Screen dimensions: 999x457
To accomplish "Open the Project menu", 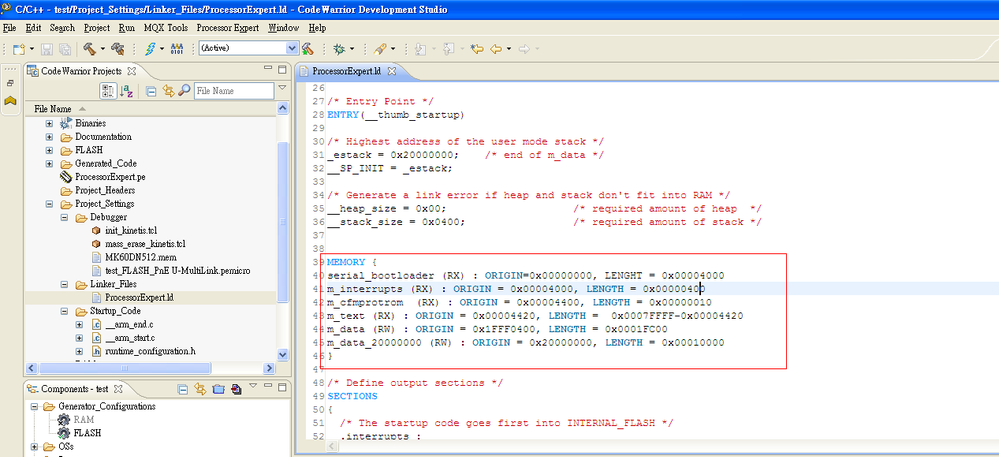I will pos(97,28).
